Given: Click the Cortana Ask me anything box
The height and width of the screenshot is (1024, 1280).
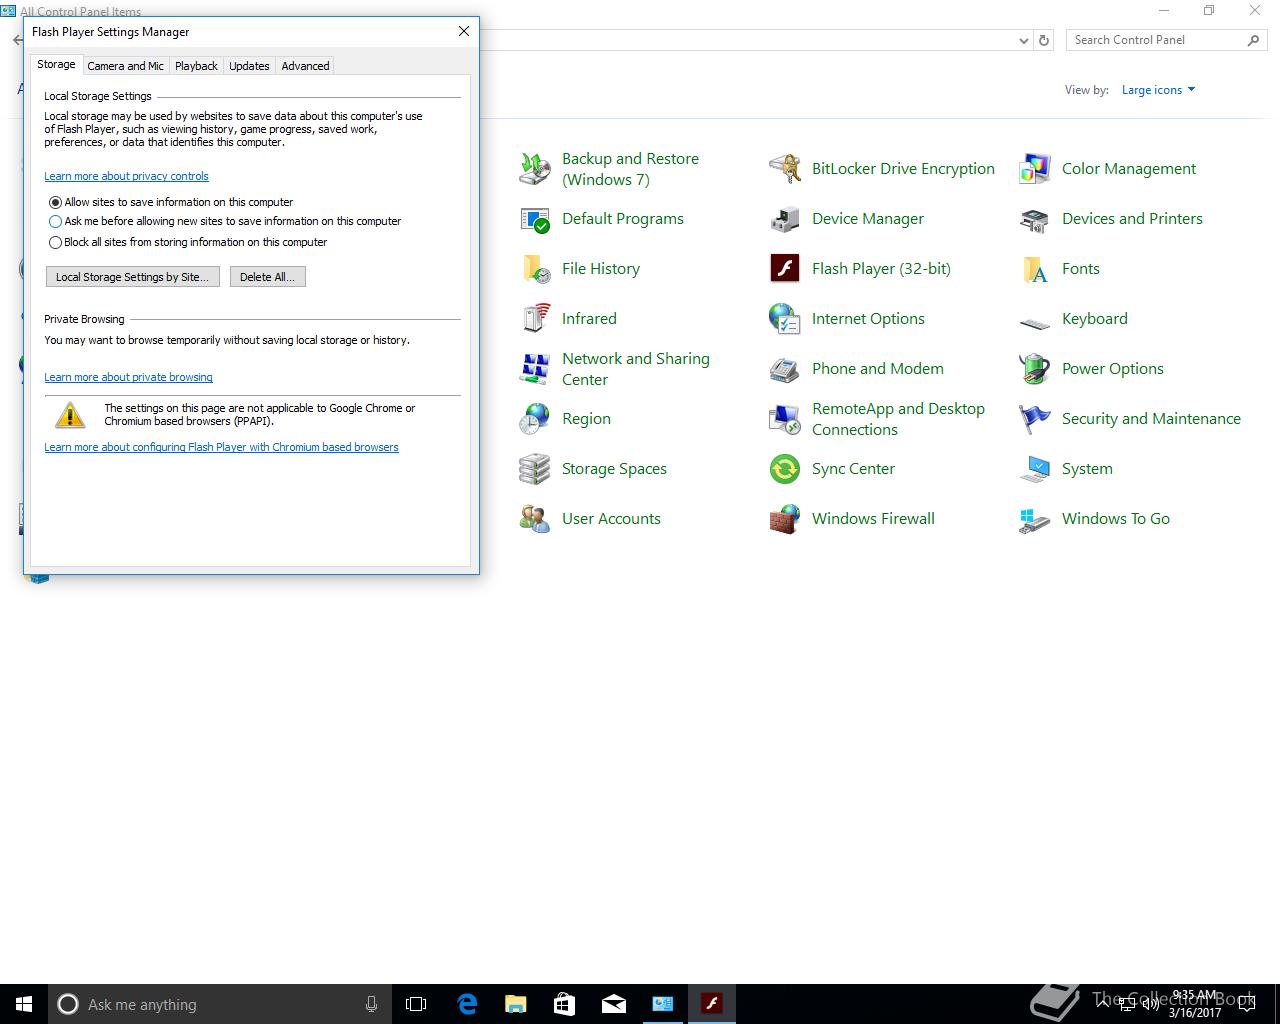Looking at the screenshot, I should tap(219, 1004).
